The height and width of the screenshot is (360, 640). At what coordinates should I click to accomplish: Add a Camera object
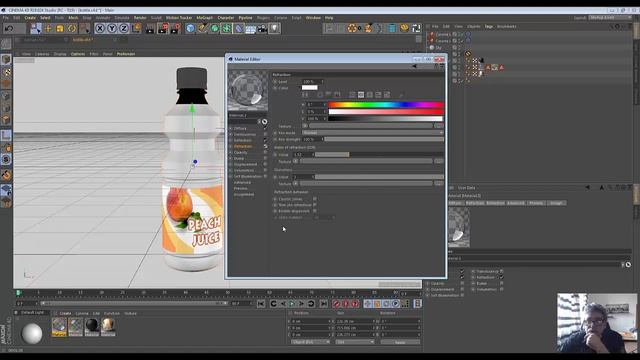coord(262,28)
